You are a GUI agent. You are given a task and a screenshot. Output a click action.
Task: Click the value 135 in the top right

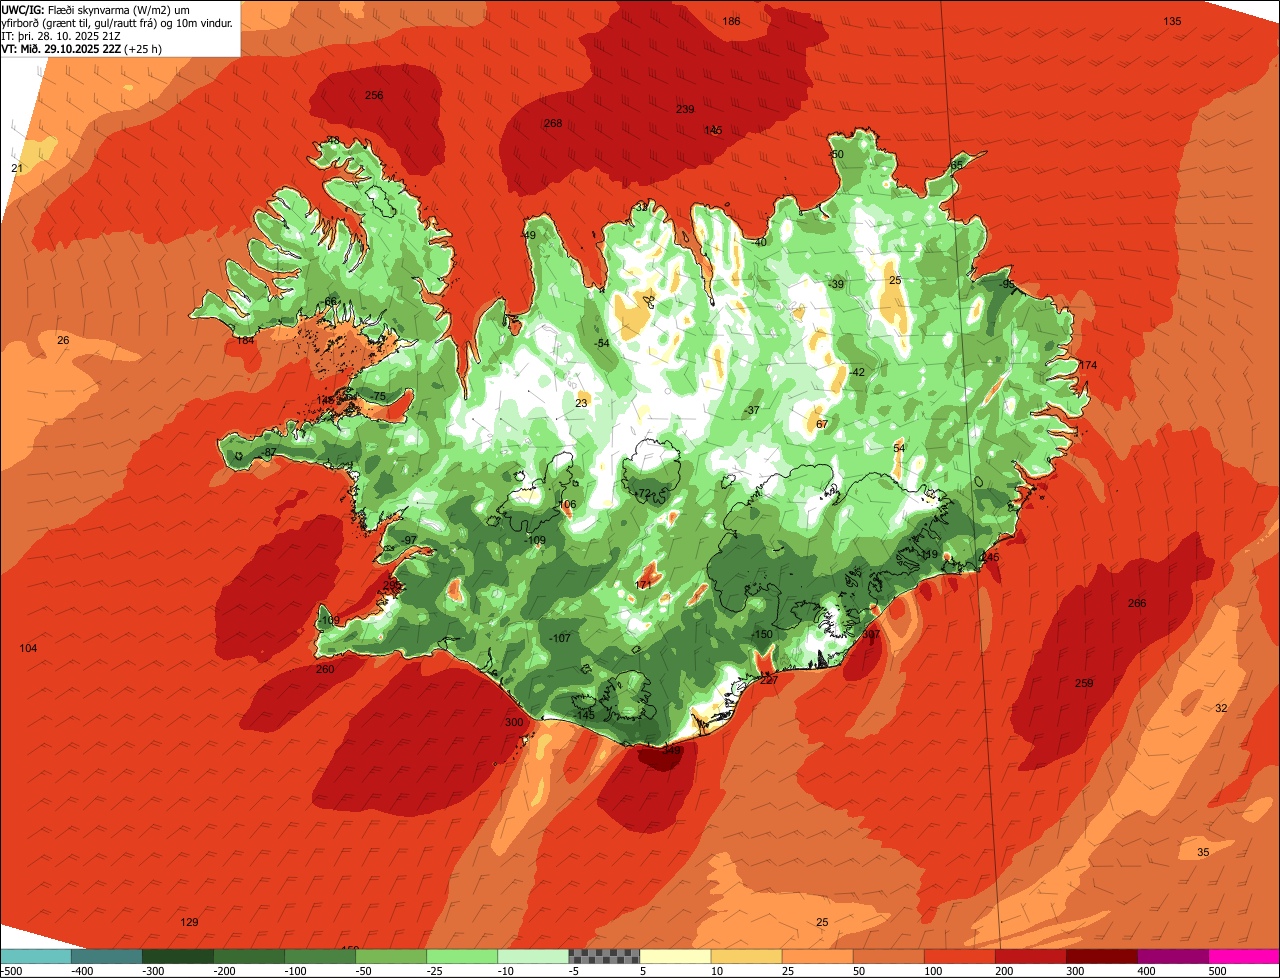tap(1172, 22)
